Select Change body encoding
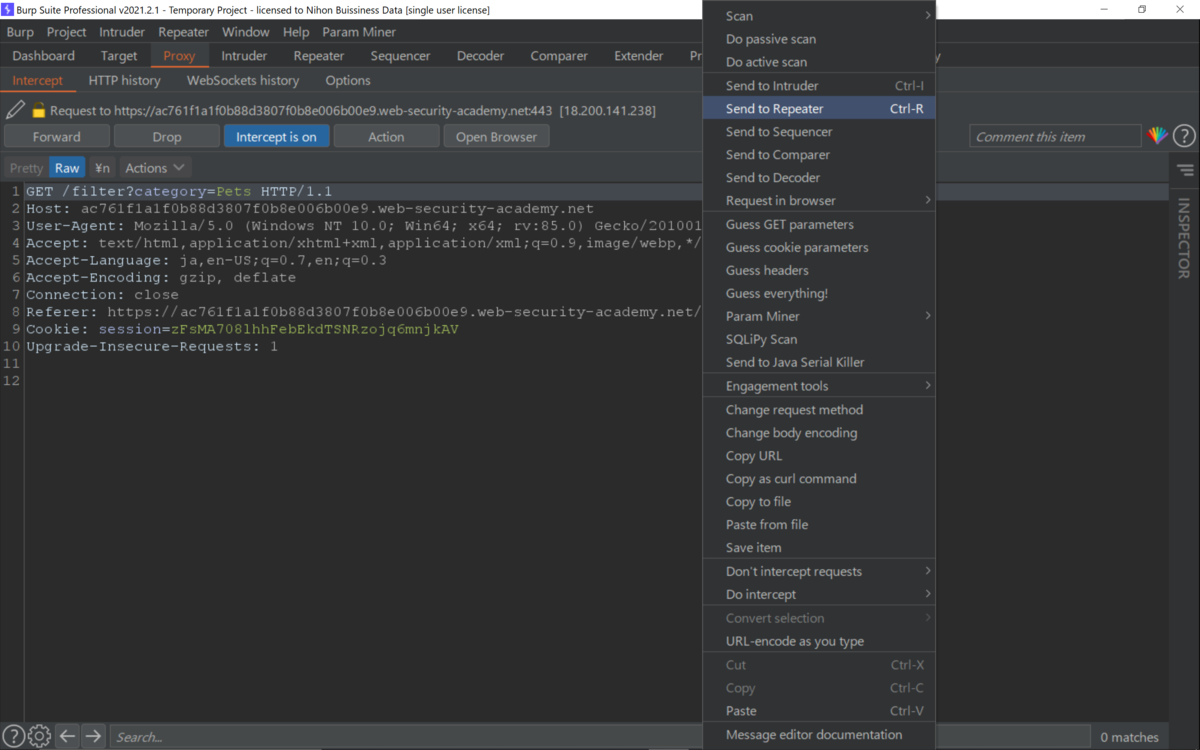This screenshot has height=750, width=1200. [819, 433]
